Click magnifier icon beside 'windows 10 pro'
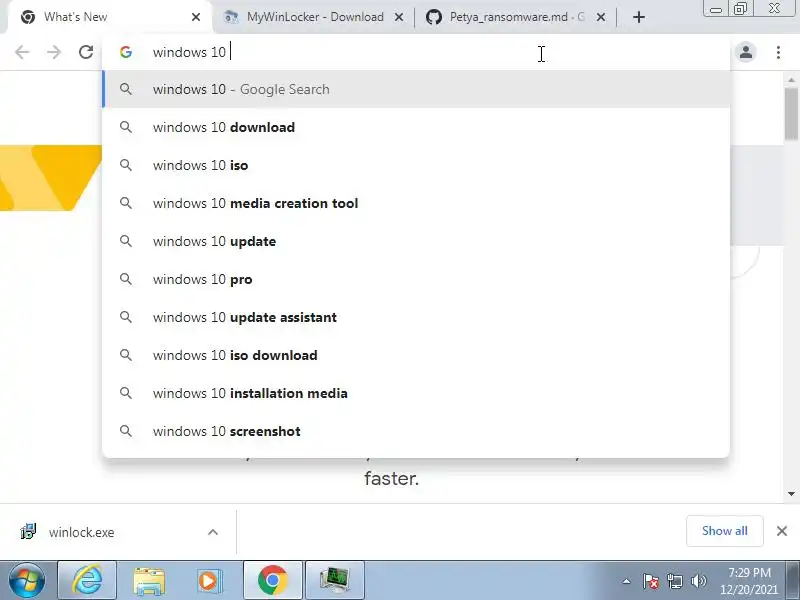Screen dimensions: 800x600 [x=126, y=279]
